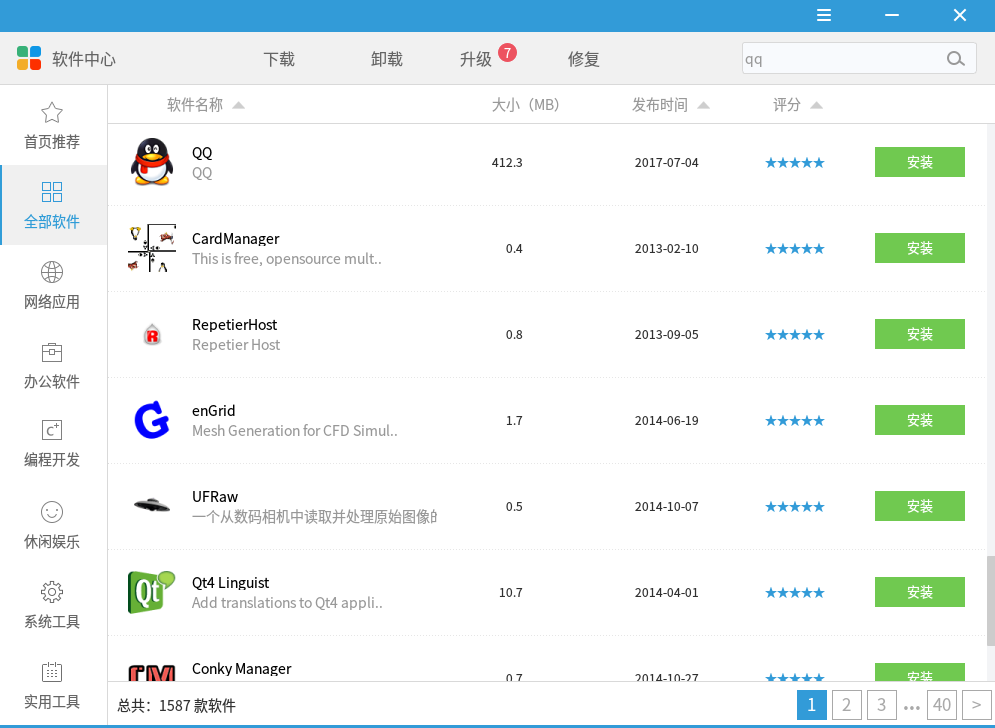Screen dimensions: 995x728
Task: Minimize the software center window
Action: pyautogui.click(x=892, y=15)
